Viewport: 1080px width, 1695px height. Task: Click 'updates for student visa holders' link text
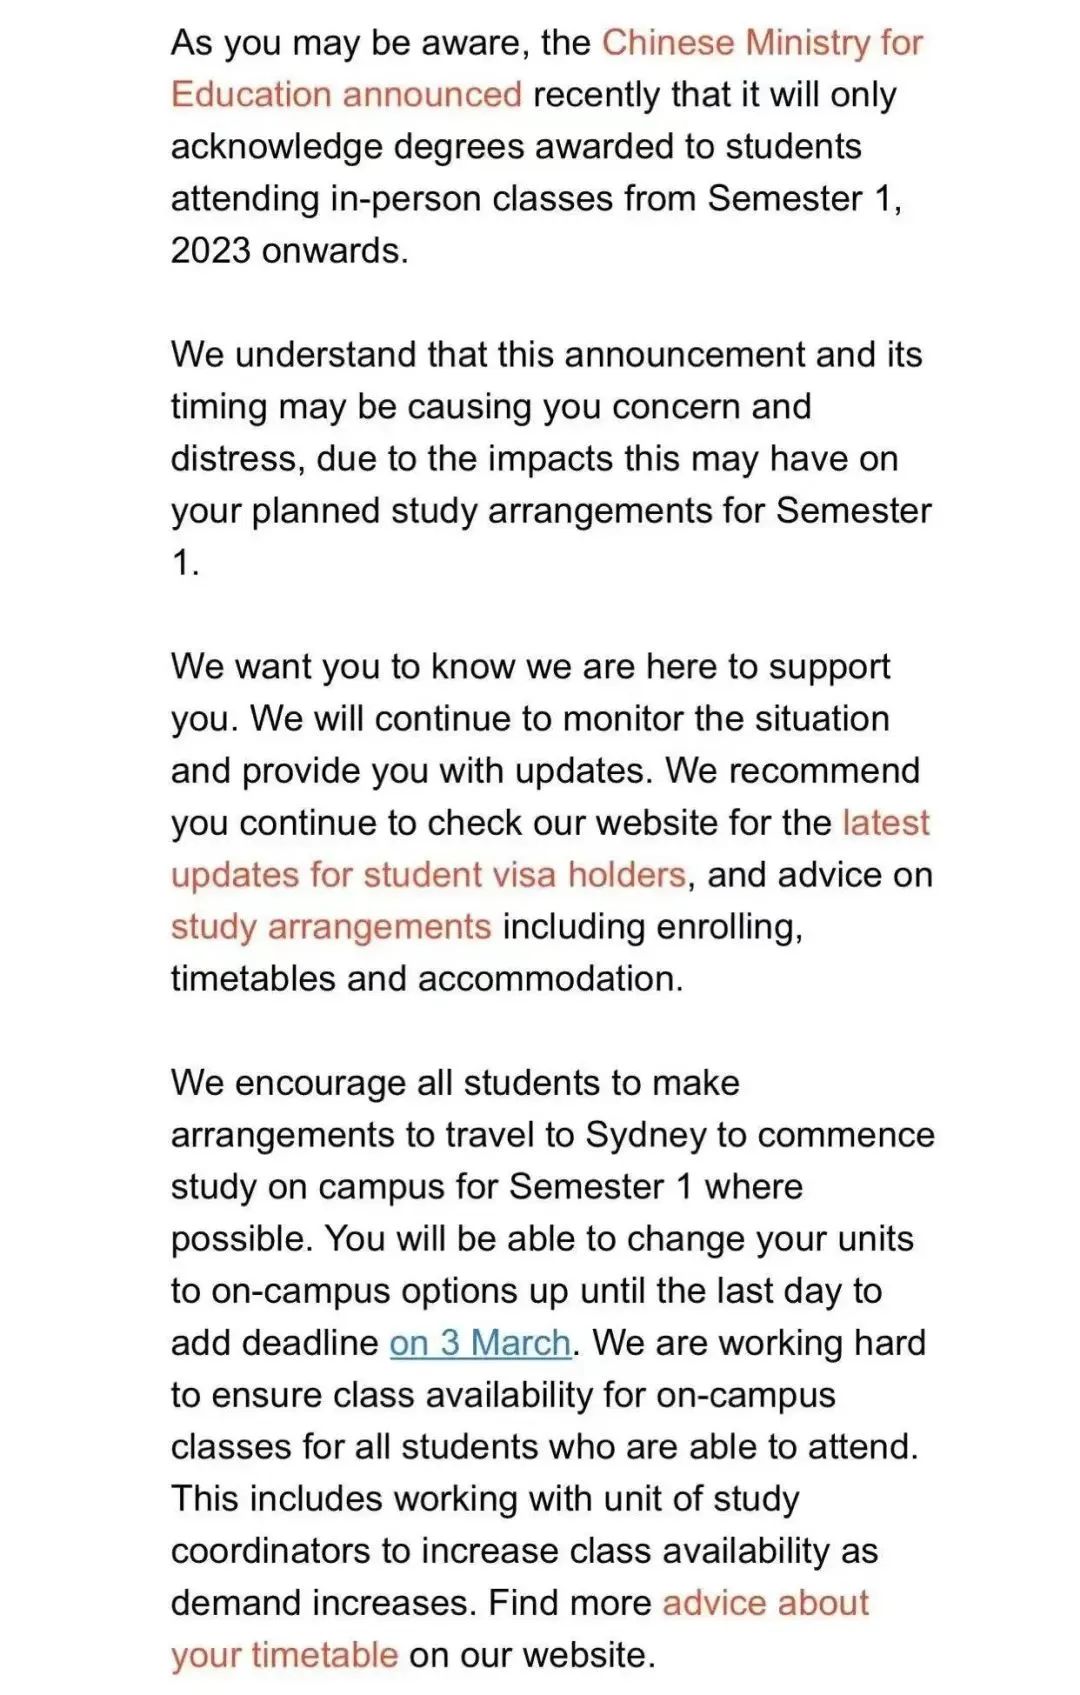point(428,875)
